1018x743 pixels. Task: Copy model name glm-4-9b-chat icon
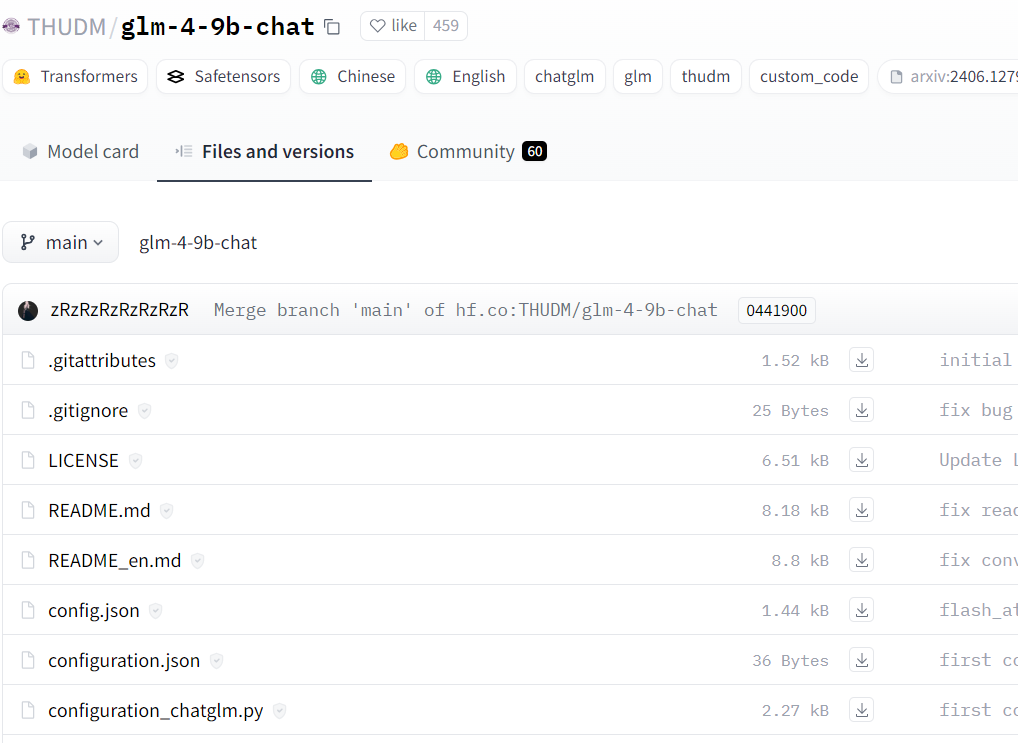(332, 27)
